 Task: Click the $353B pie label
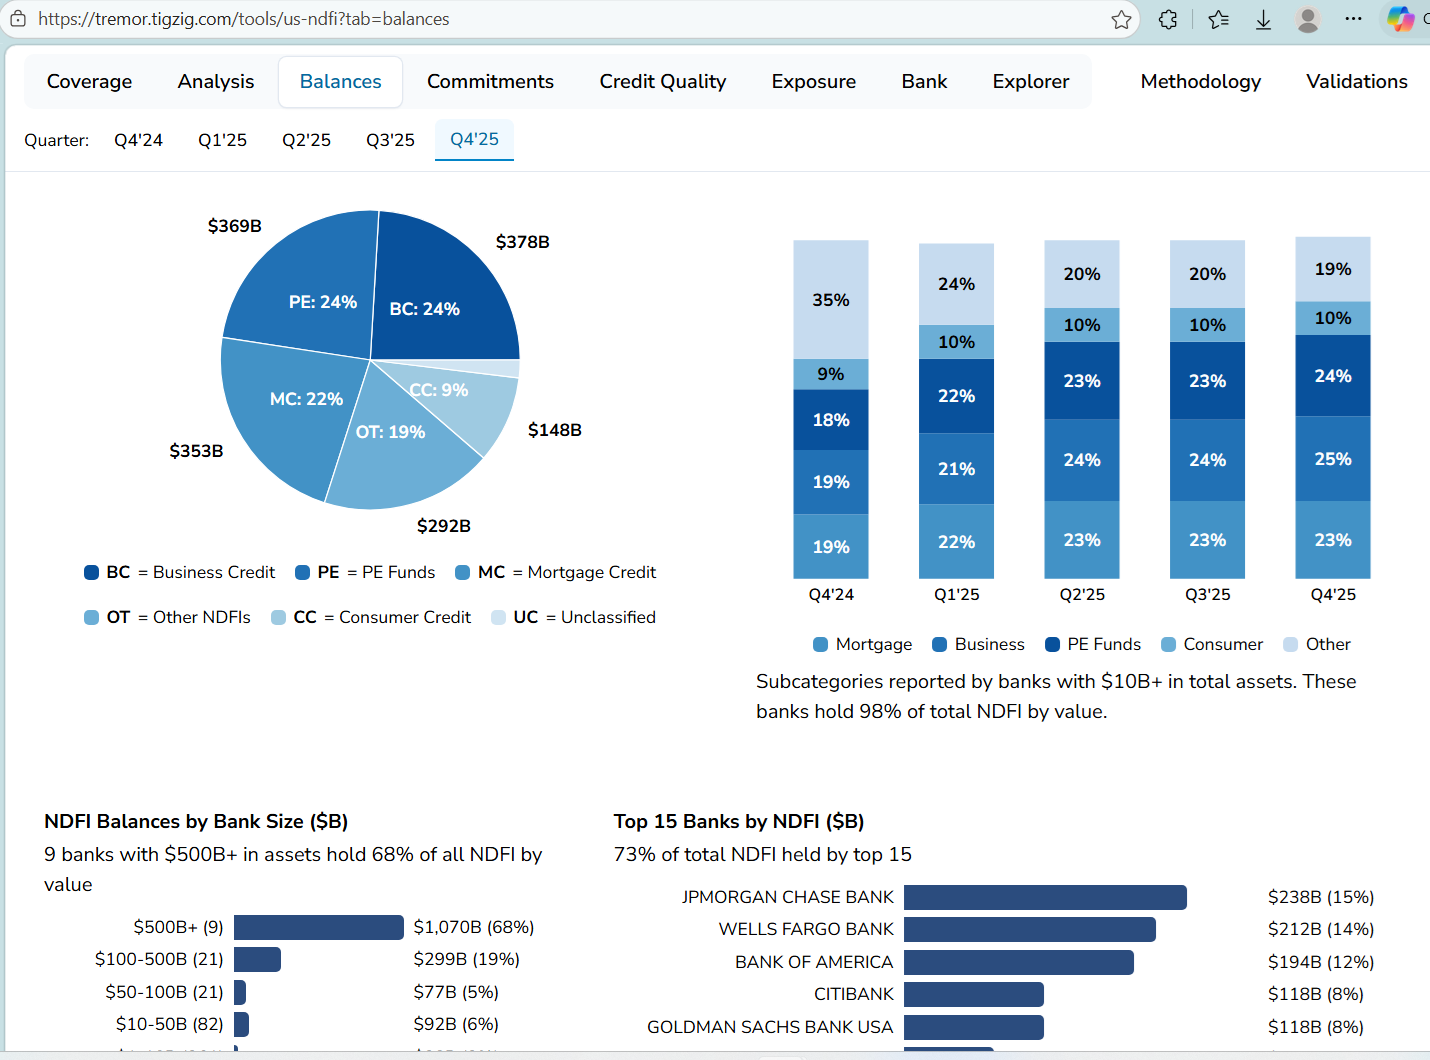pyautogui.click(x=196, y=451)
